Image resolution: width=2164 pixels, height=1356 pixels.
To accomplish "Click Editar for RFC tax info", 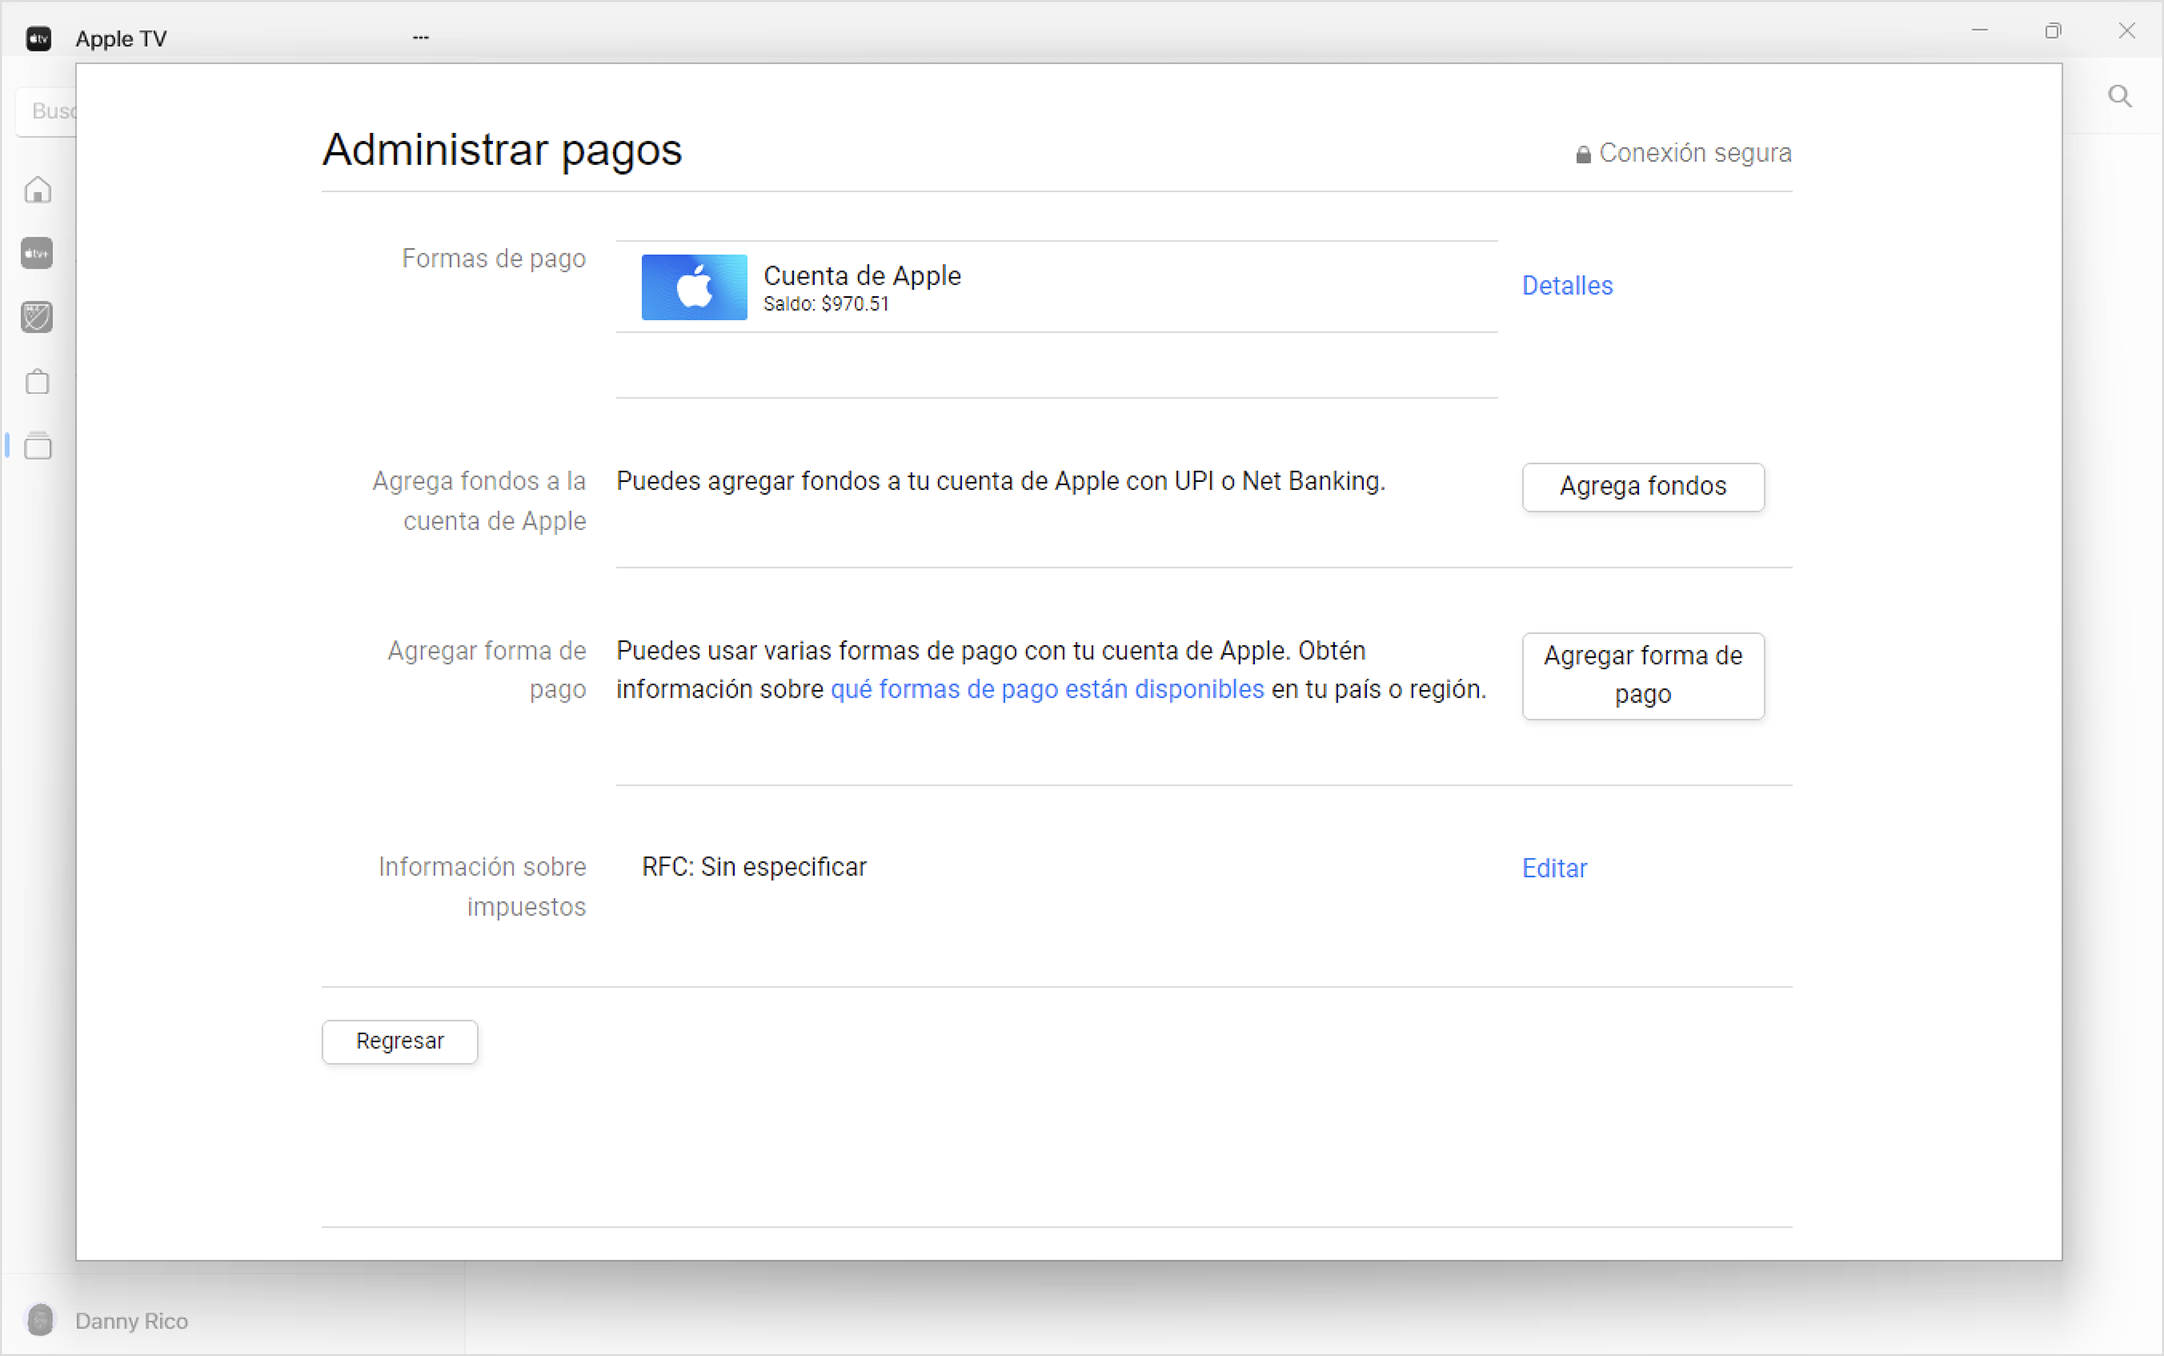I will 1554,868.
